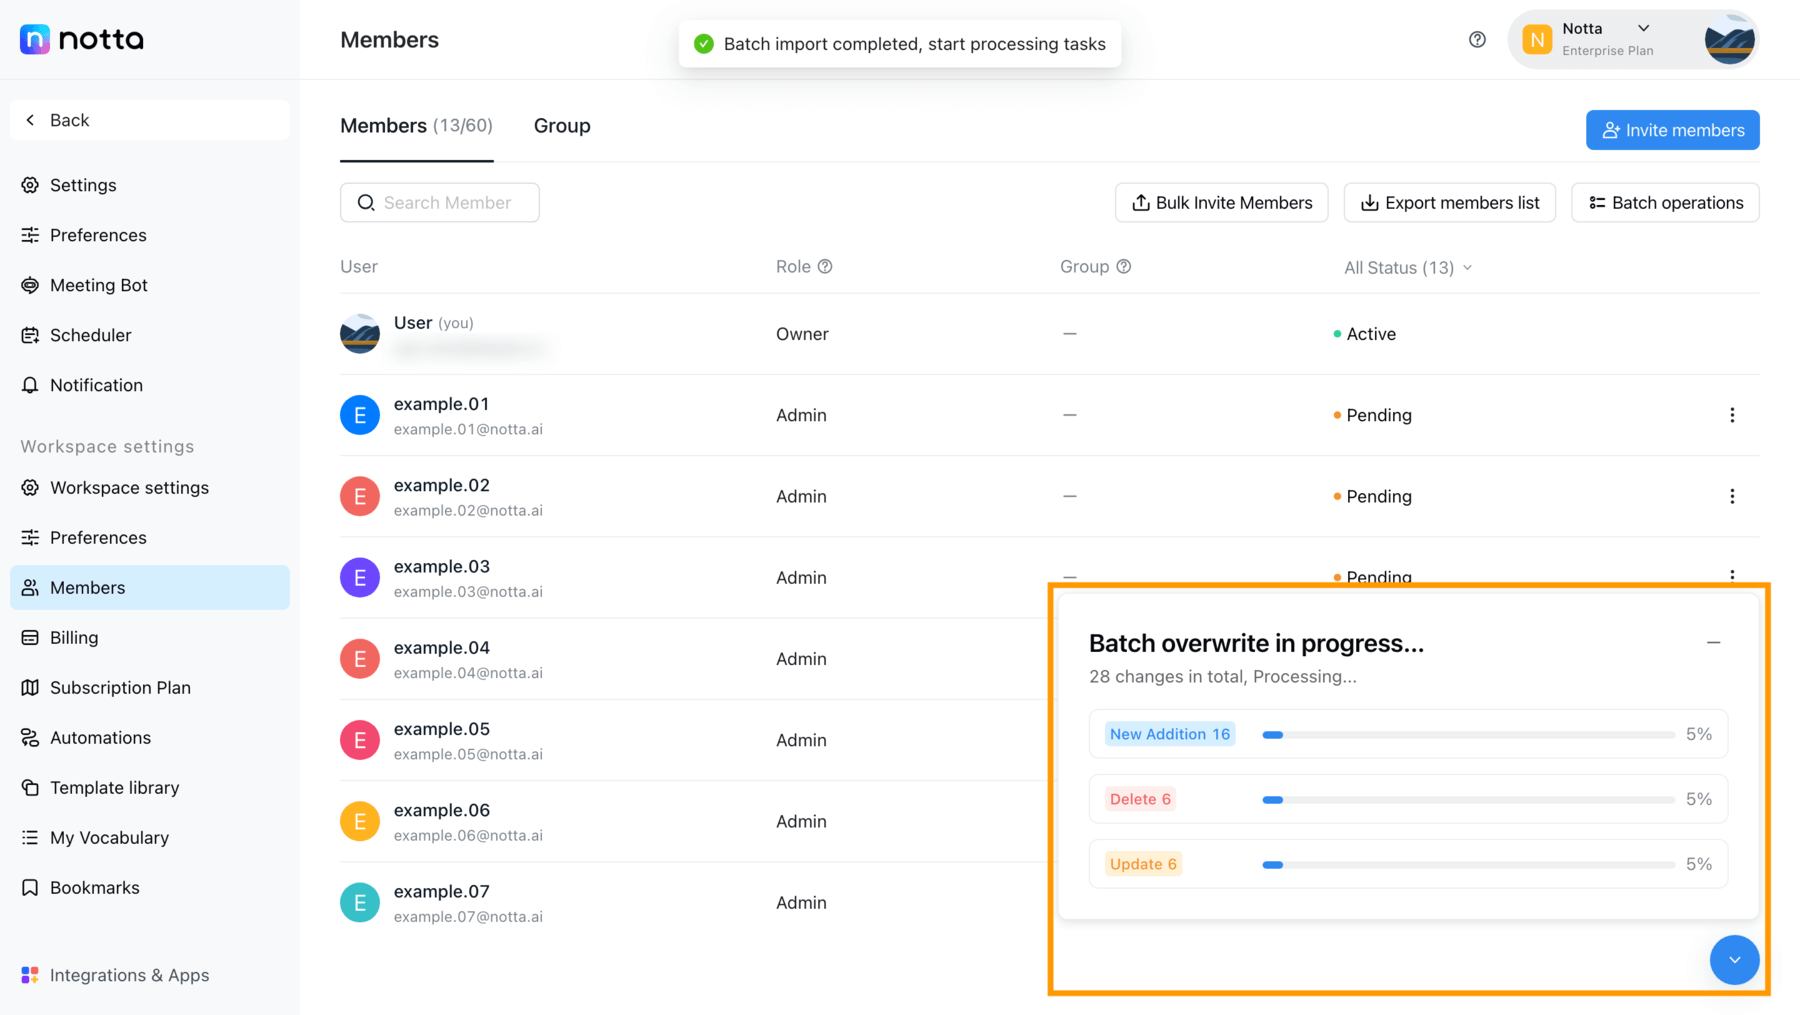Screen dimensions: 1800x1015
Task: Open more options for example.02
Action: 1732,496
